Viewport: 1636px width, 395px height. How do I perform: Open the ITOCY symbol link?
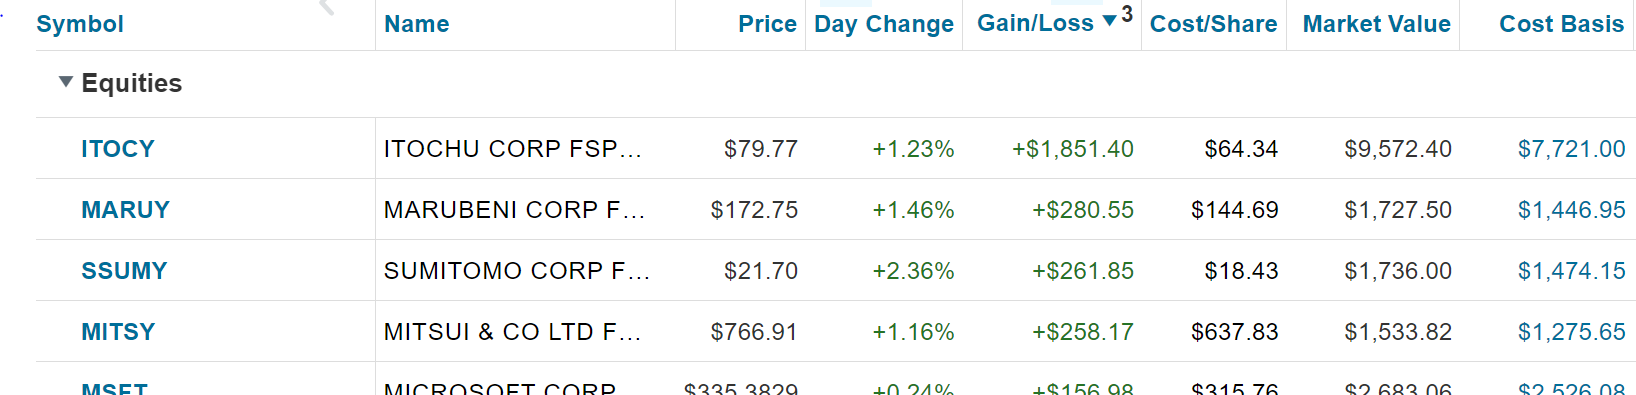click(118, 149)
